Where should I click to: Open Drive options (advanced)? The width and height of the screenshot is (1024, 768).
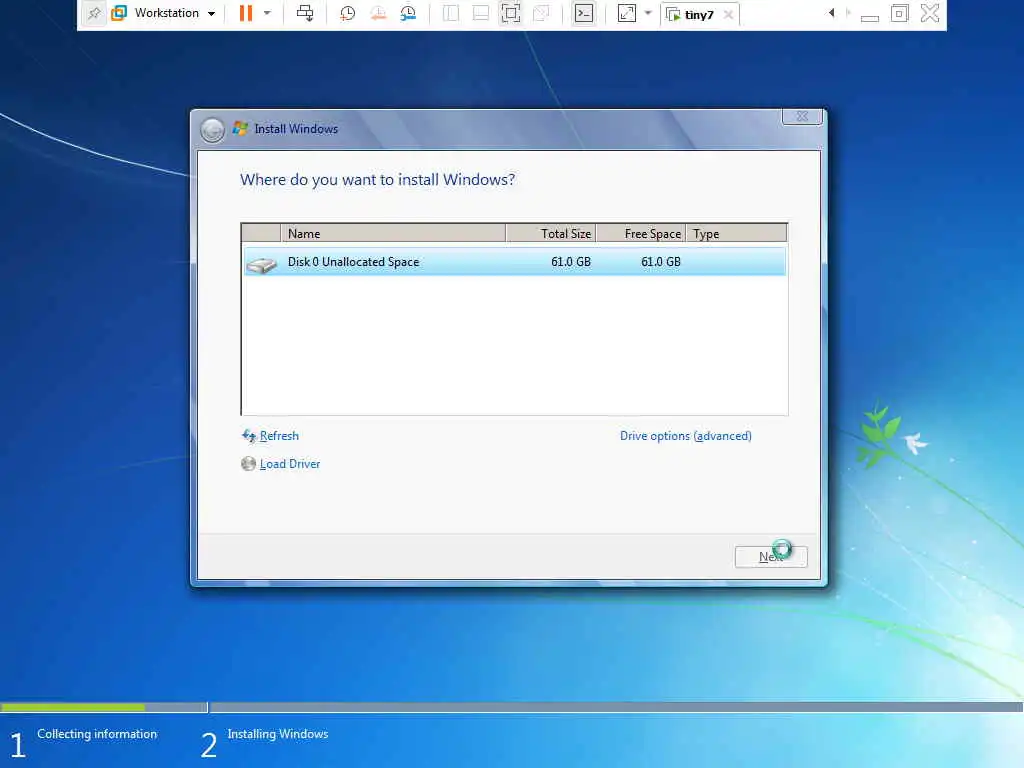(x=686, y=436)
